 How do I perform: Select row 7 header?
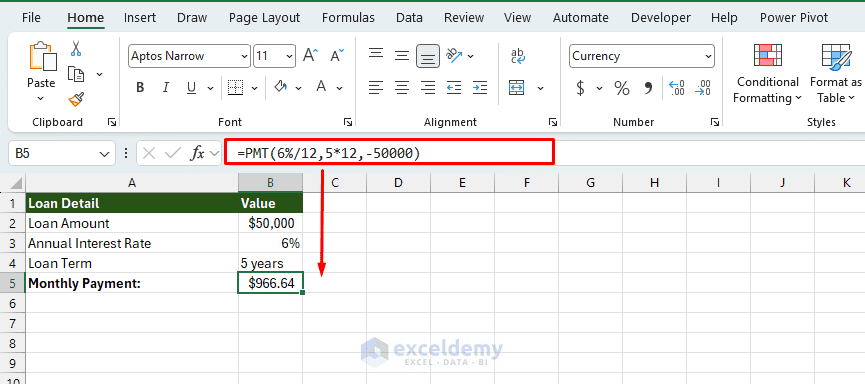[x=13, y=323]
